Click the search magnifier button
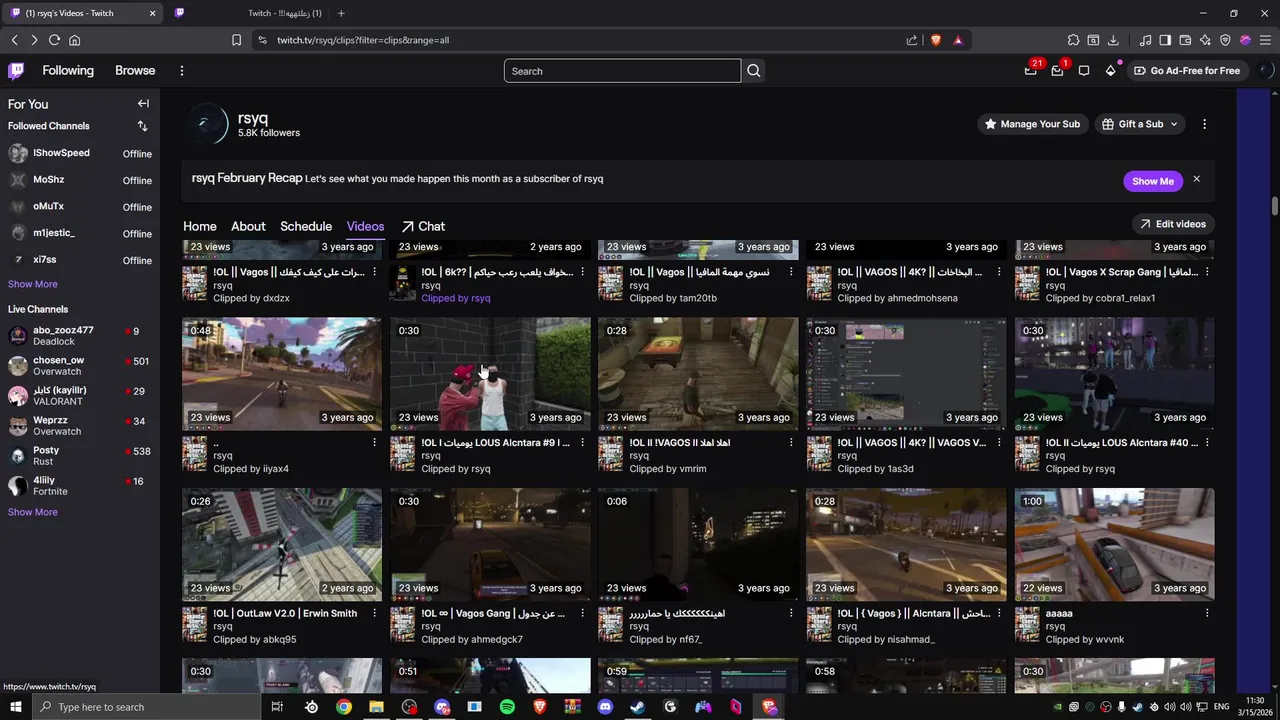This screenshot has width=1280, height=720. (754, 71)
